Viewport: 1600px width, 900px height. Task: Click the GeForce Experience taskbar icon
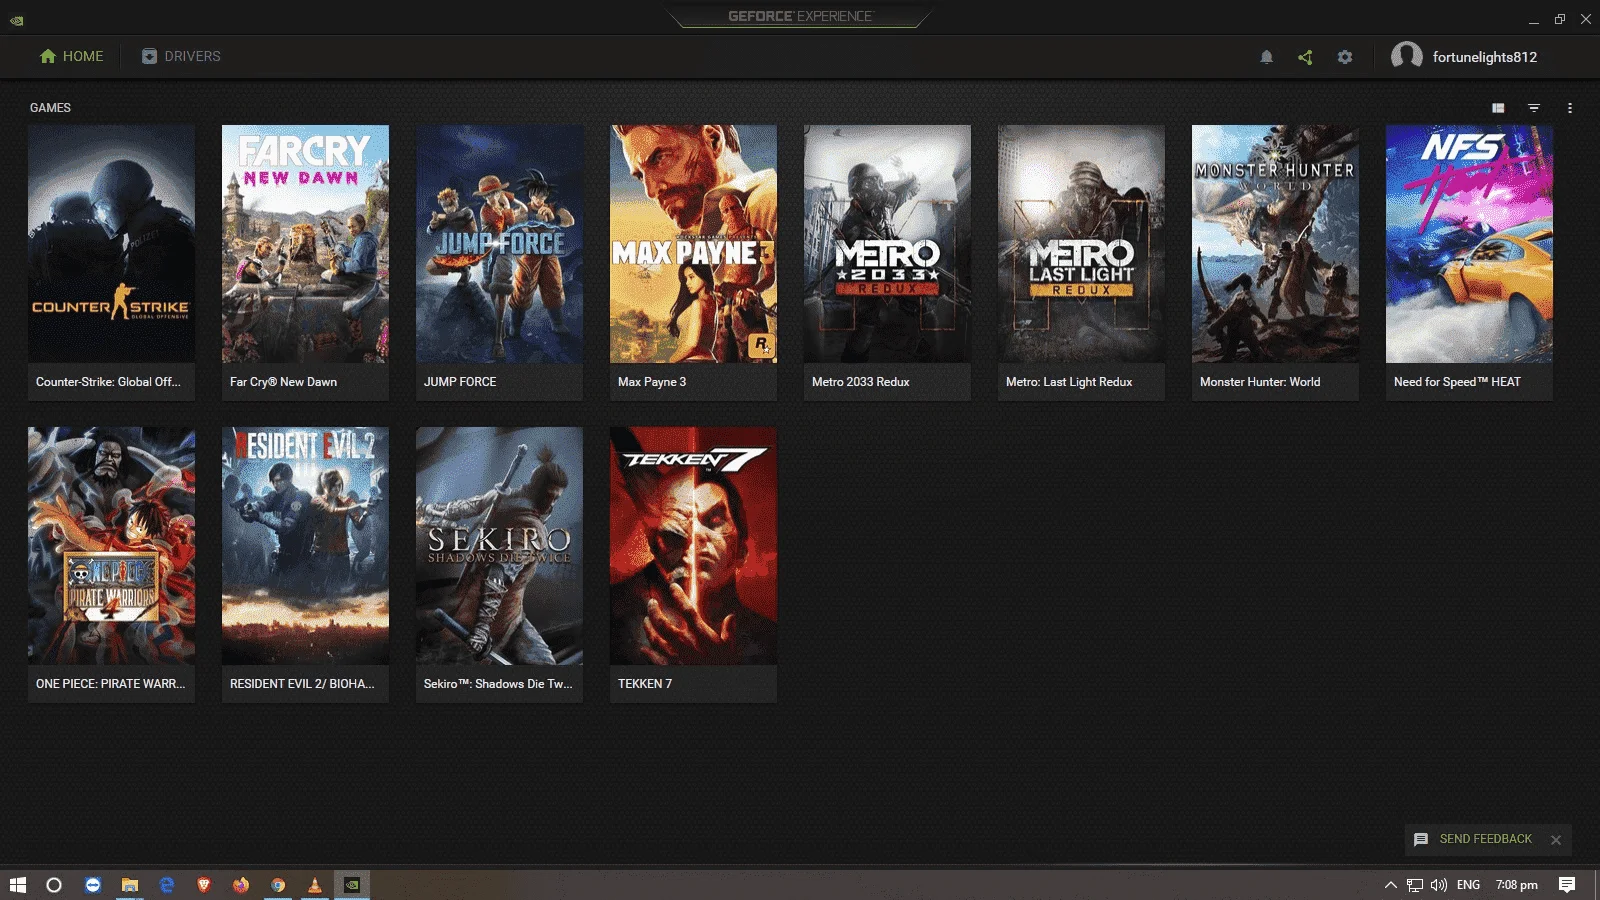tap(352, 885)
